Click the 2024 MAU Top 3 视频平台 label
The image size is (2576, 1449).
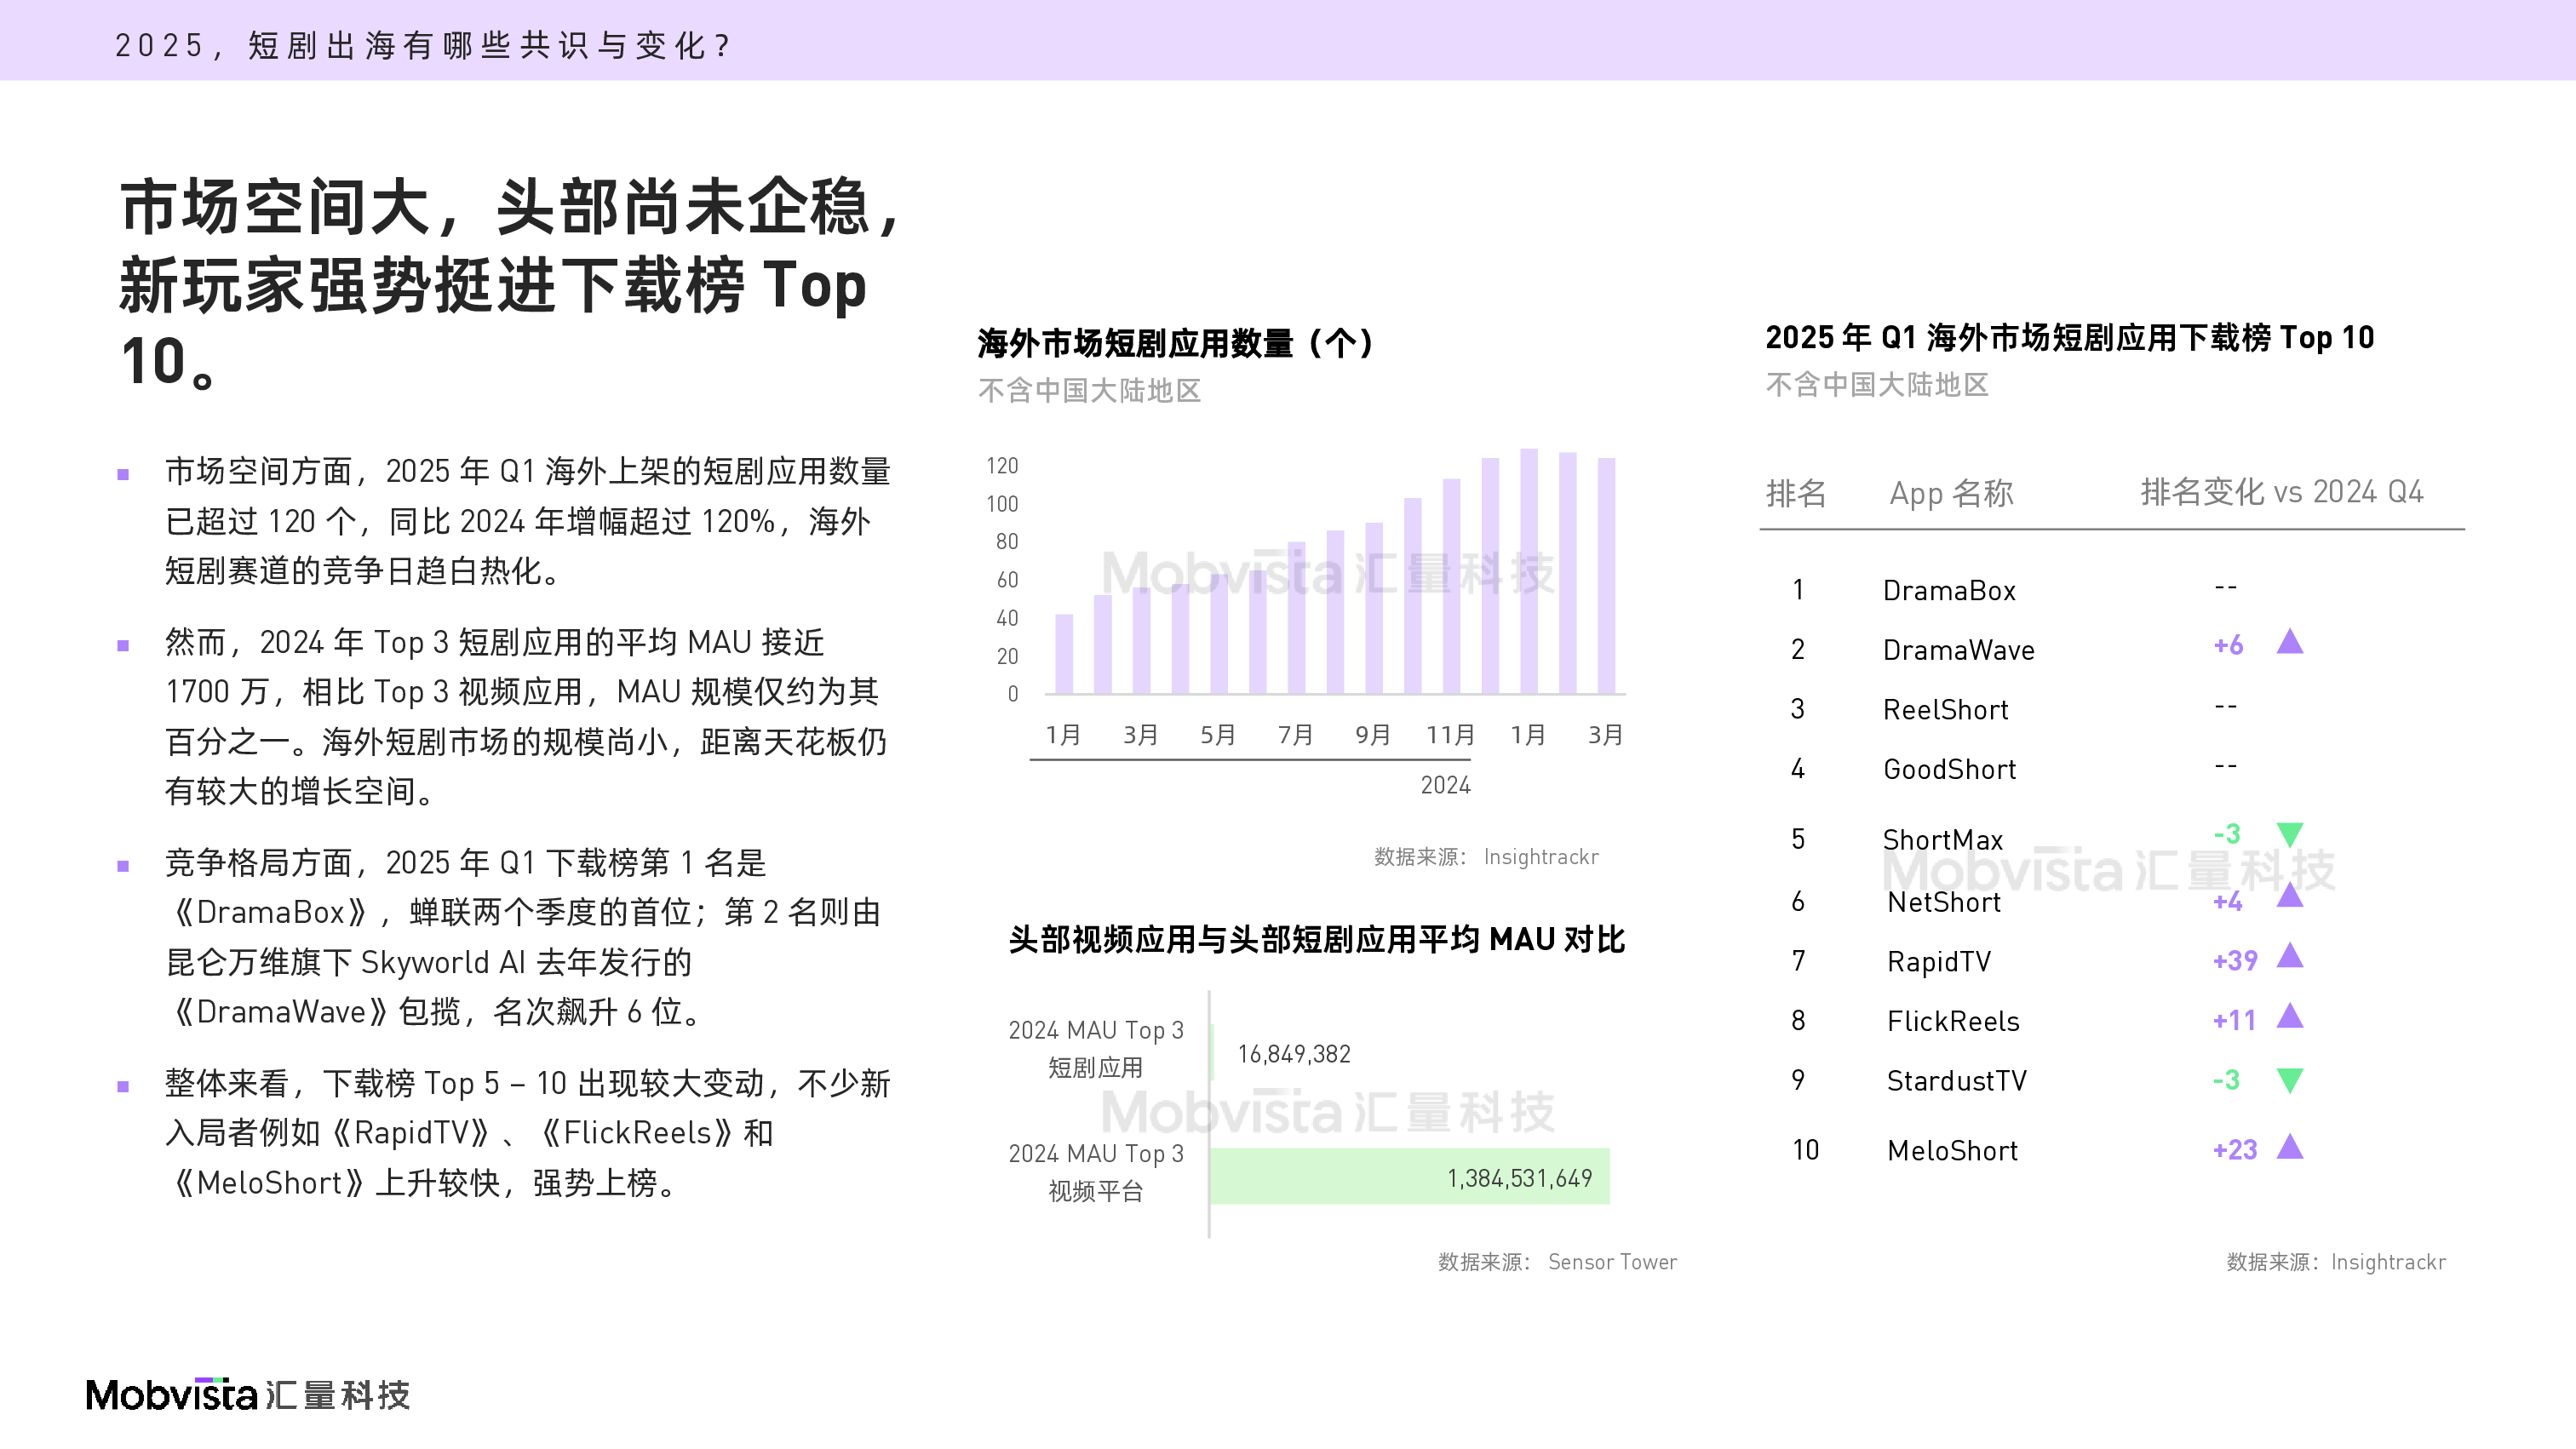(x=1096, y=1172)
